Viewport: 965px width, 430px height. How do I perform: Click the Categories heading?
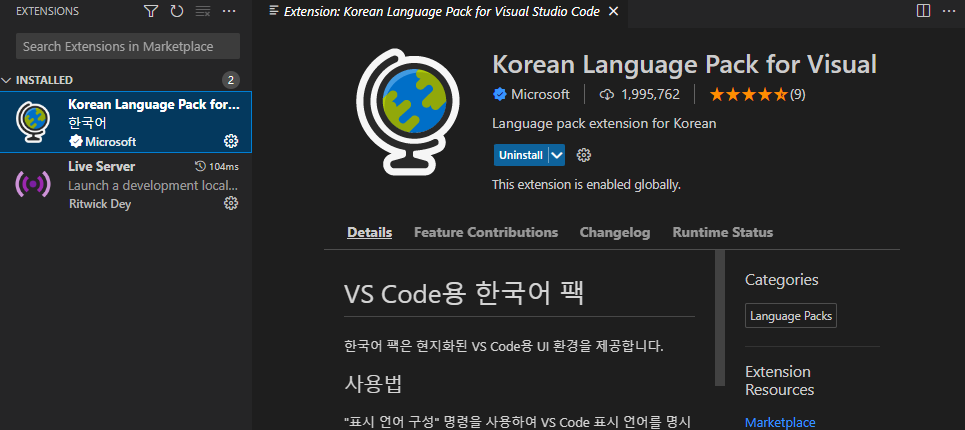click(x=782, y=280)
